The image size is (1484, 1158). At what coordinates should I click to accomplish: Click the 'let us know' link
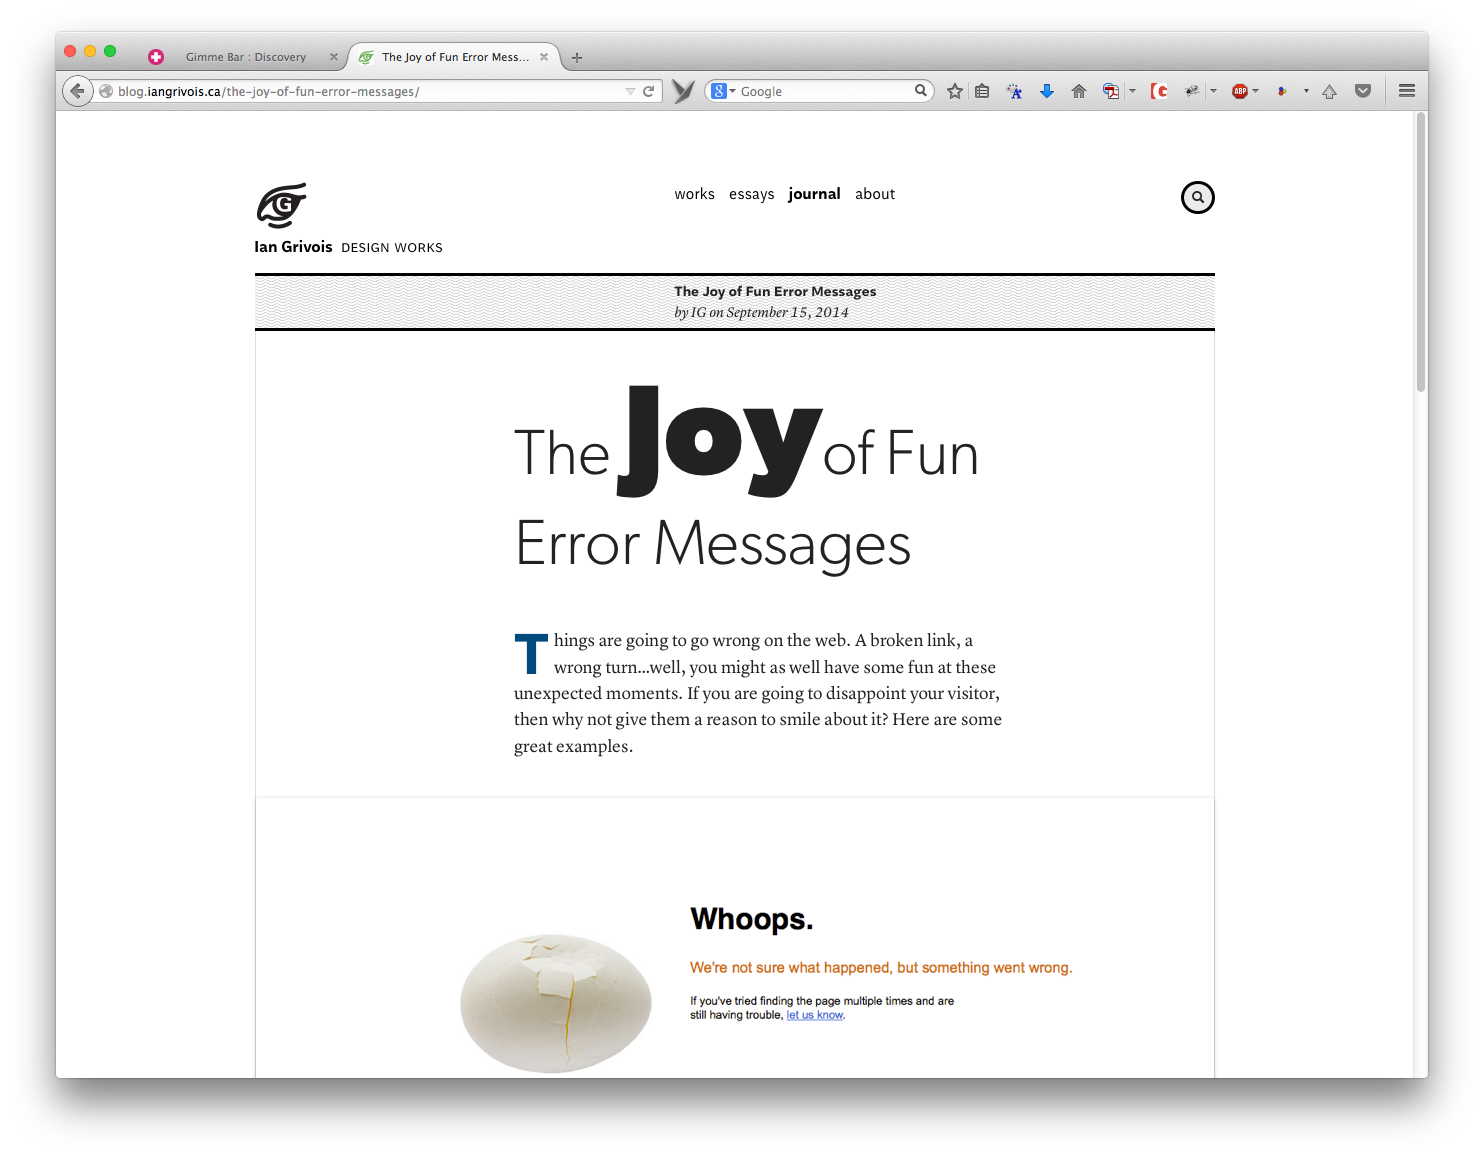tap(815, 1015)
